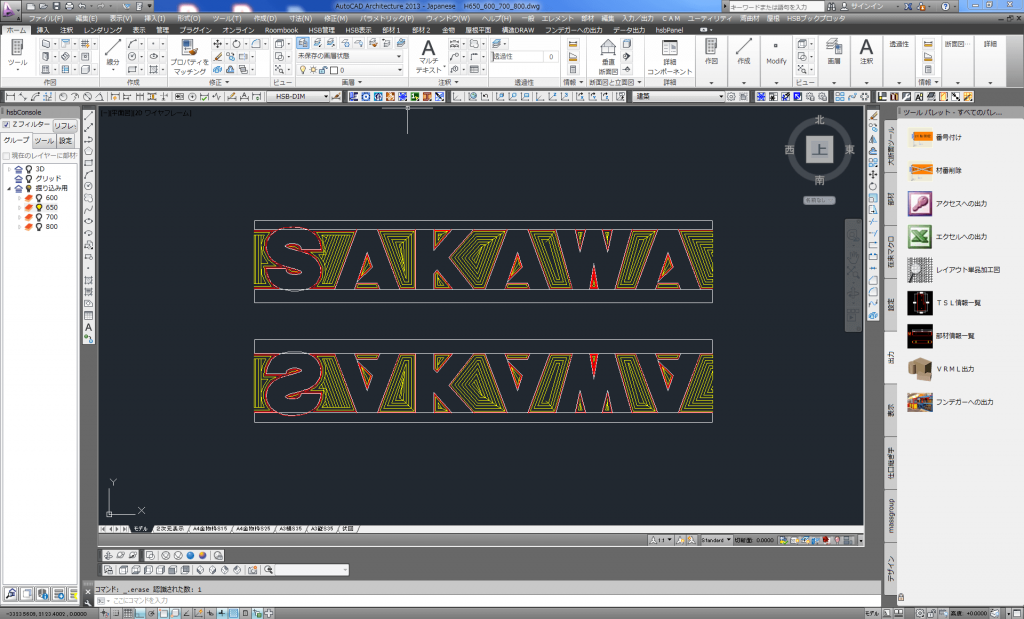
Task: Switch to the 2次元表示 layout tab
Action: 170,529
